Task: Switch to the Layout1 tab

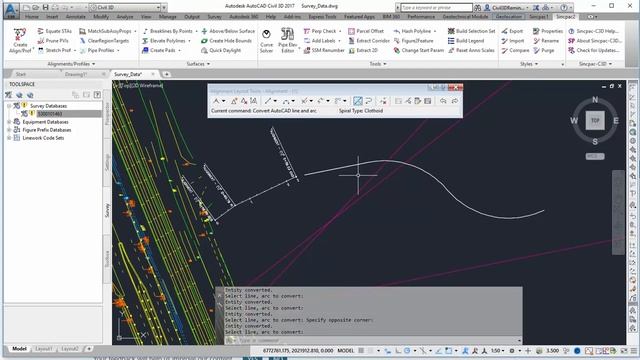Action: 44,349
